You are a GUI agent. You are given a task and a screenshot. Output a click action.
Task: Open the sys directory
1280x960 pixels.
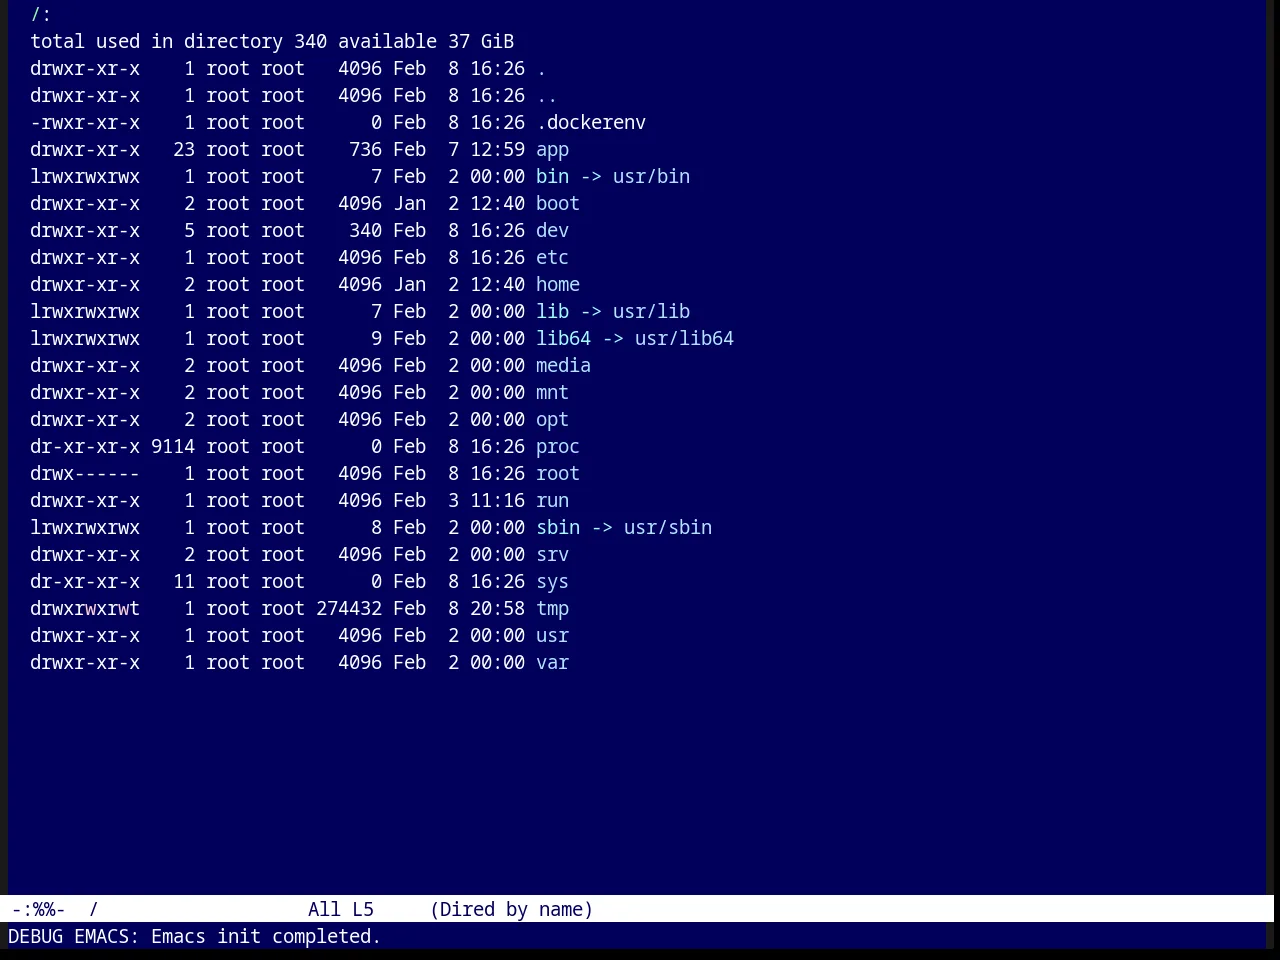coord(552,582)
